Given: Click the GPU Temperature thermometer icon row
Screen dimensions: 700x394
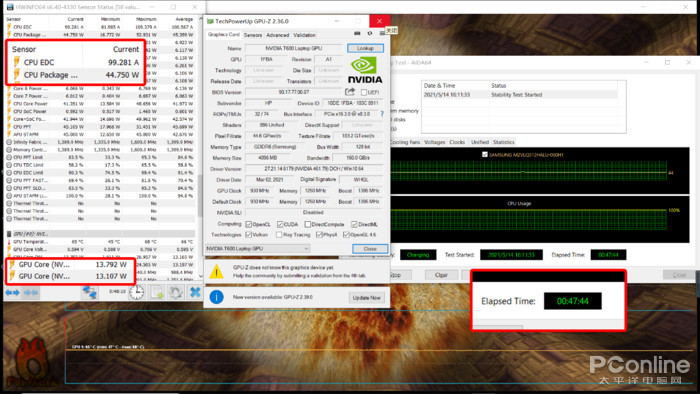Looking at the screenshot, I should (x=9, y=241).
